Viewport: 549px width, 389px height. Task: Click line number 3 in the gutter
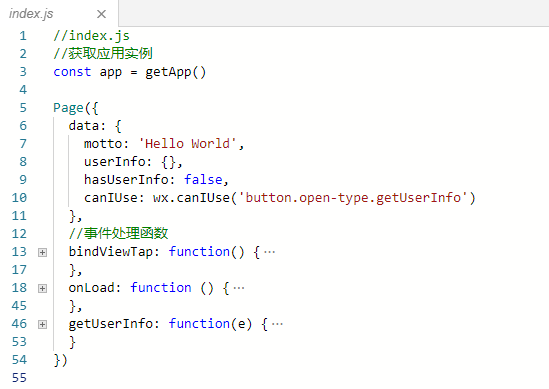click(23, 72)
